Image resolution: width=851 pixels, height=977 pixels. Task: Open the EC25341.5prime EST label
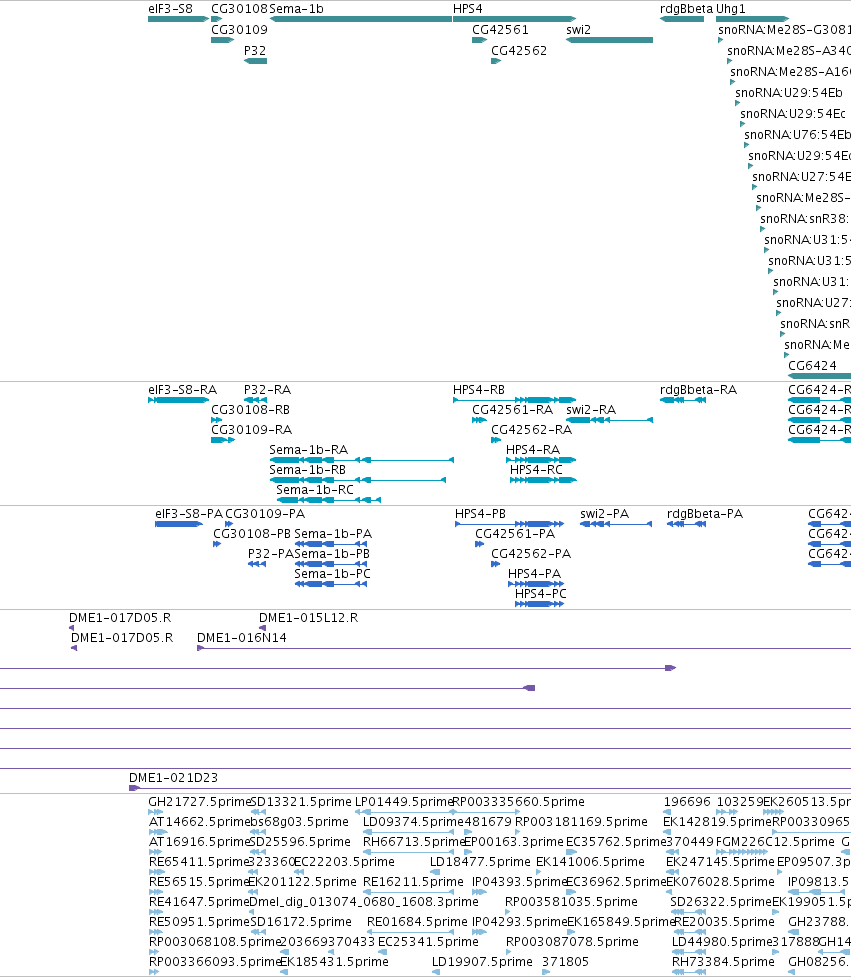428,941
